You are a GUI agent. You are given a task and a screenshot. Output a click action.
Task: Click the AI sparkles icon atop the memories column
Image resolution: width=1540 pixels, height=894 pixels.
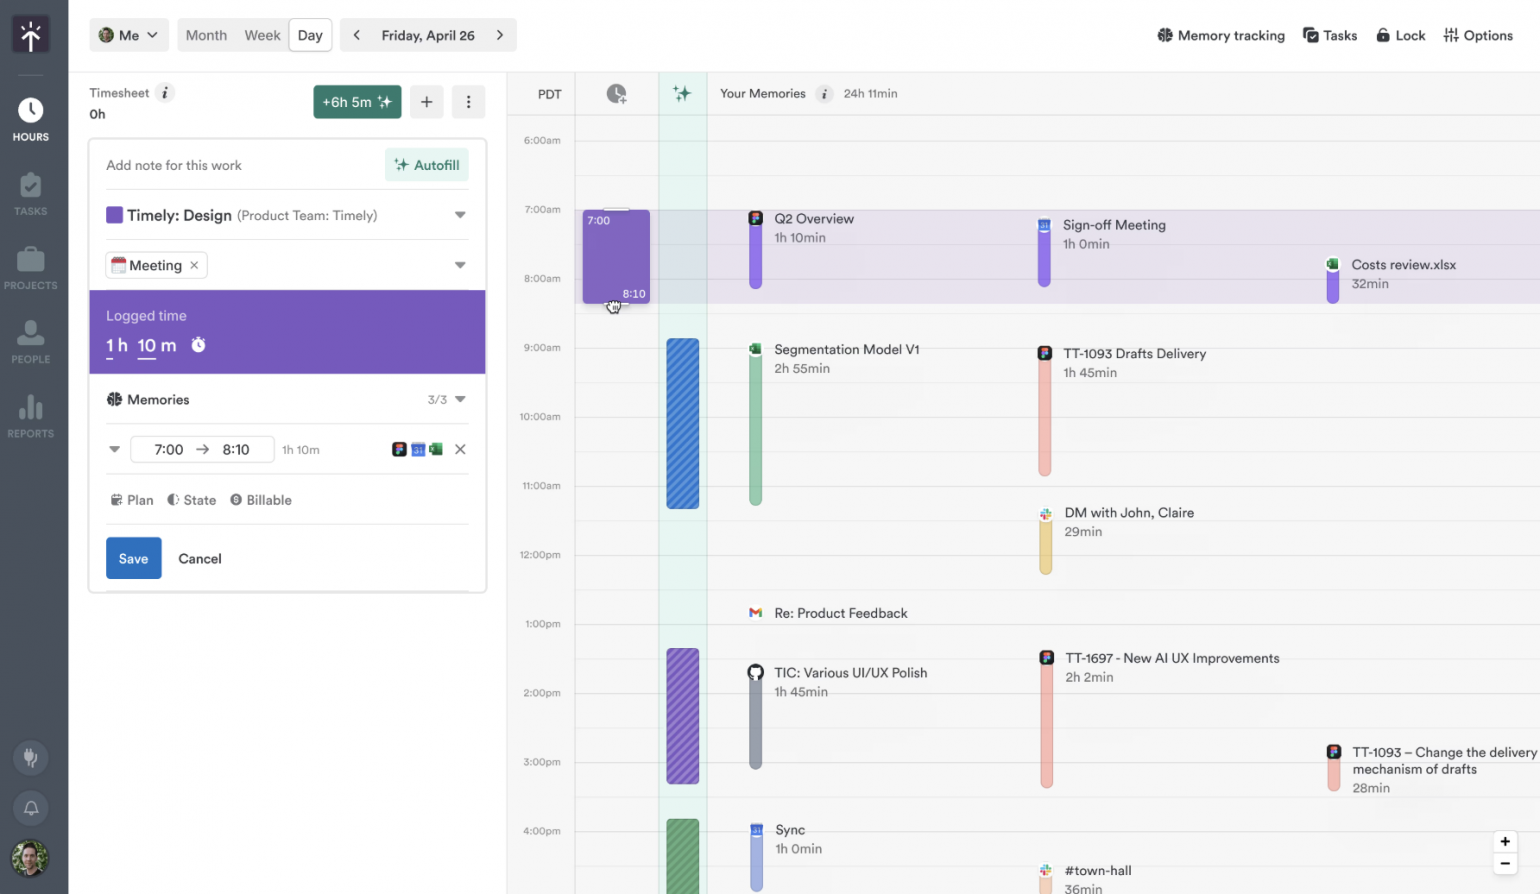pos(683,94)
